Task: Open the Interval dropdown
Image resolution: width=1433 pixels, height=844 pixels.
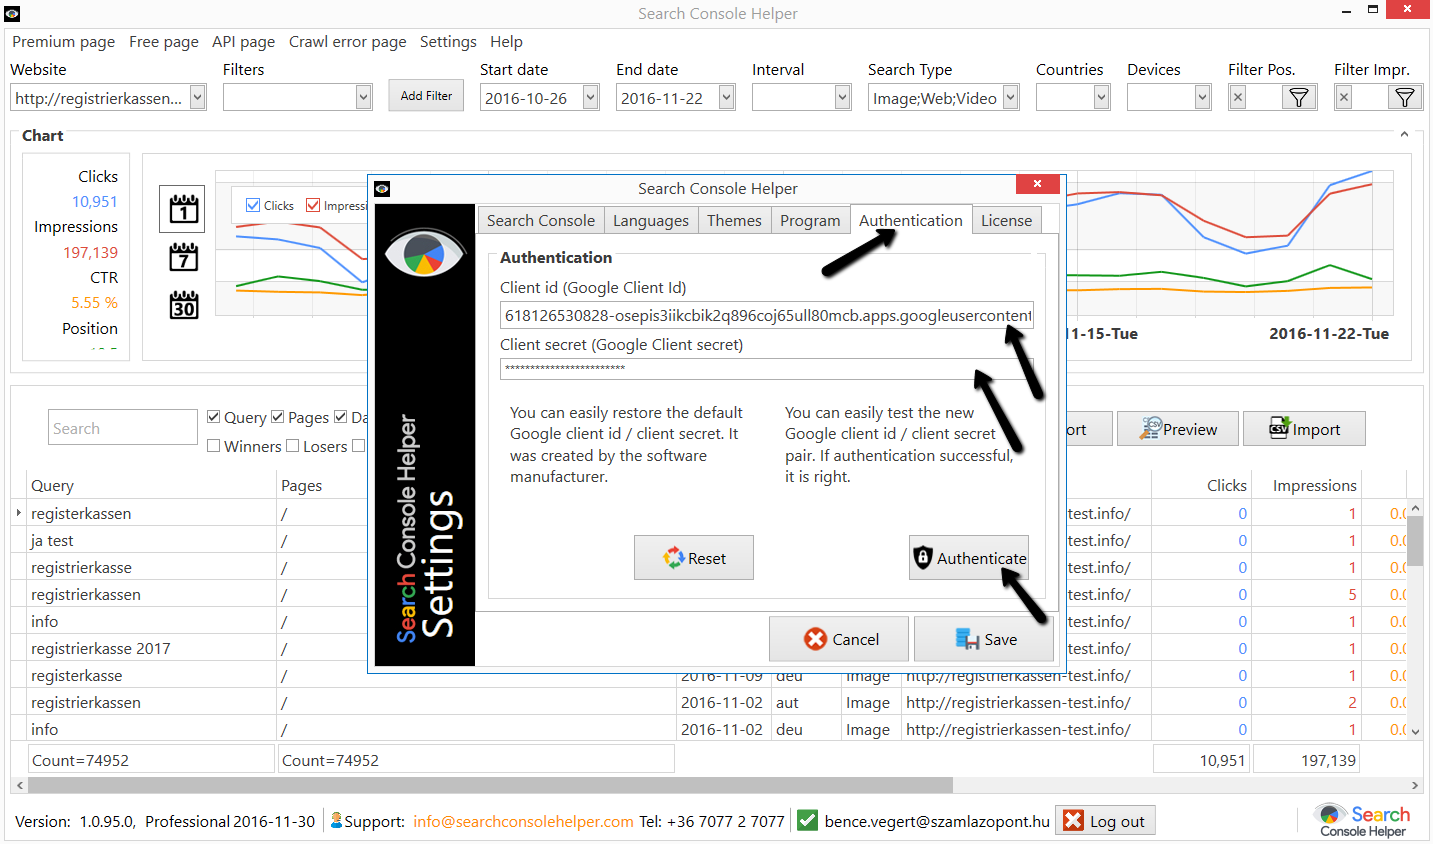Action: coord(843,97)
